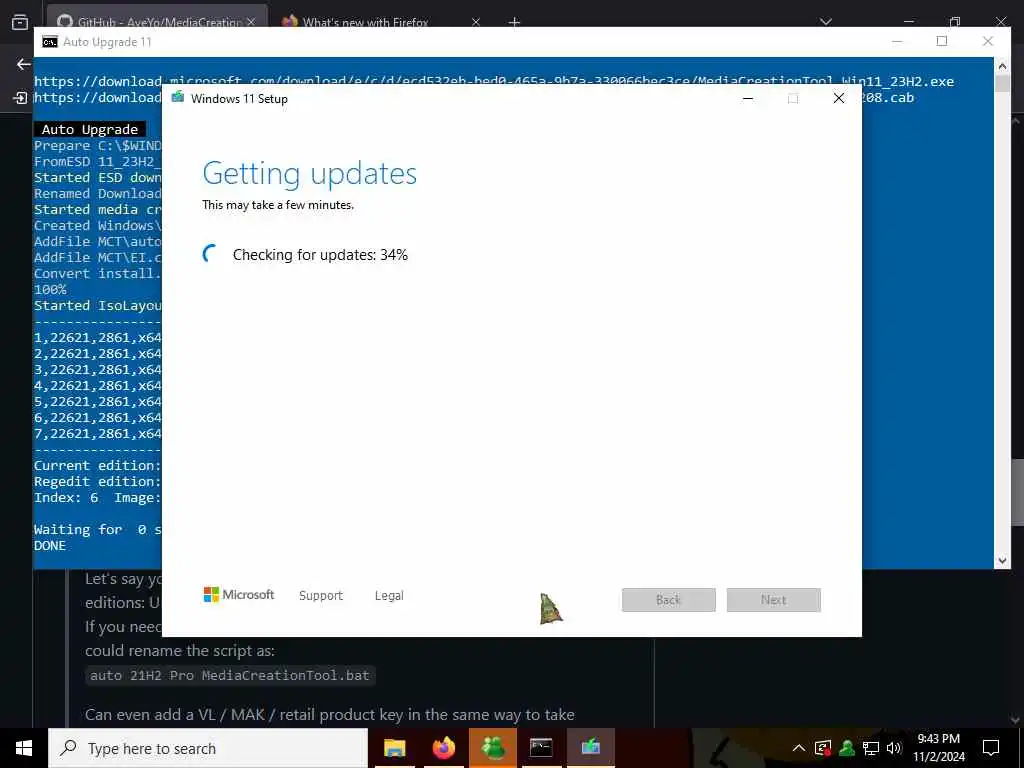This screenshot has height=768, width=1024.
Task: Open a new Firefox tab
Action: 514,22
